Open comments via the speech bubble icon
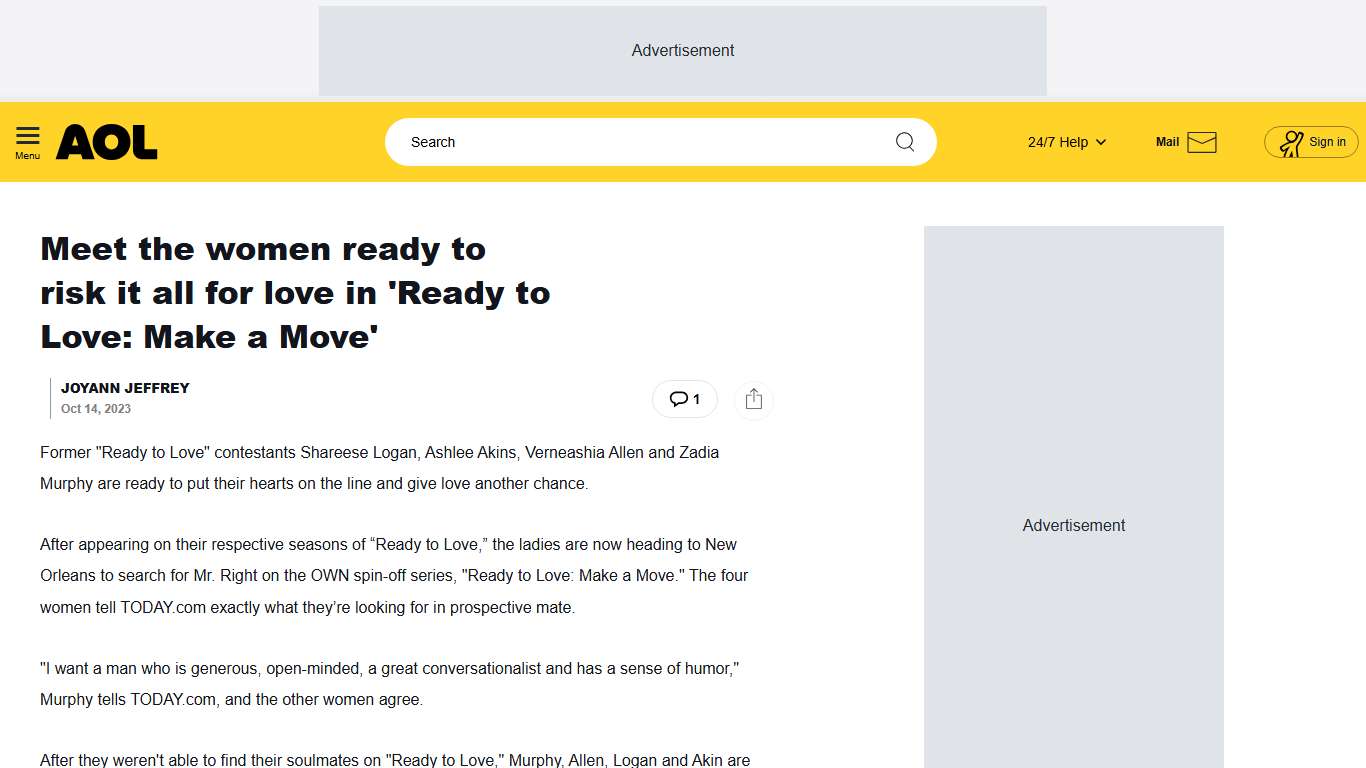 (x=678, y=398)
